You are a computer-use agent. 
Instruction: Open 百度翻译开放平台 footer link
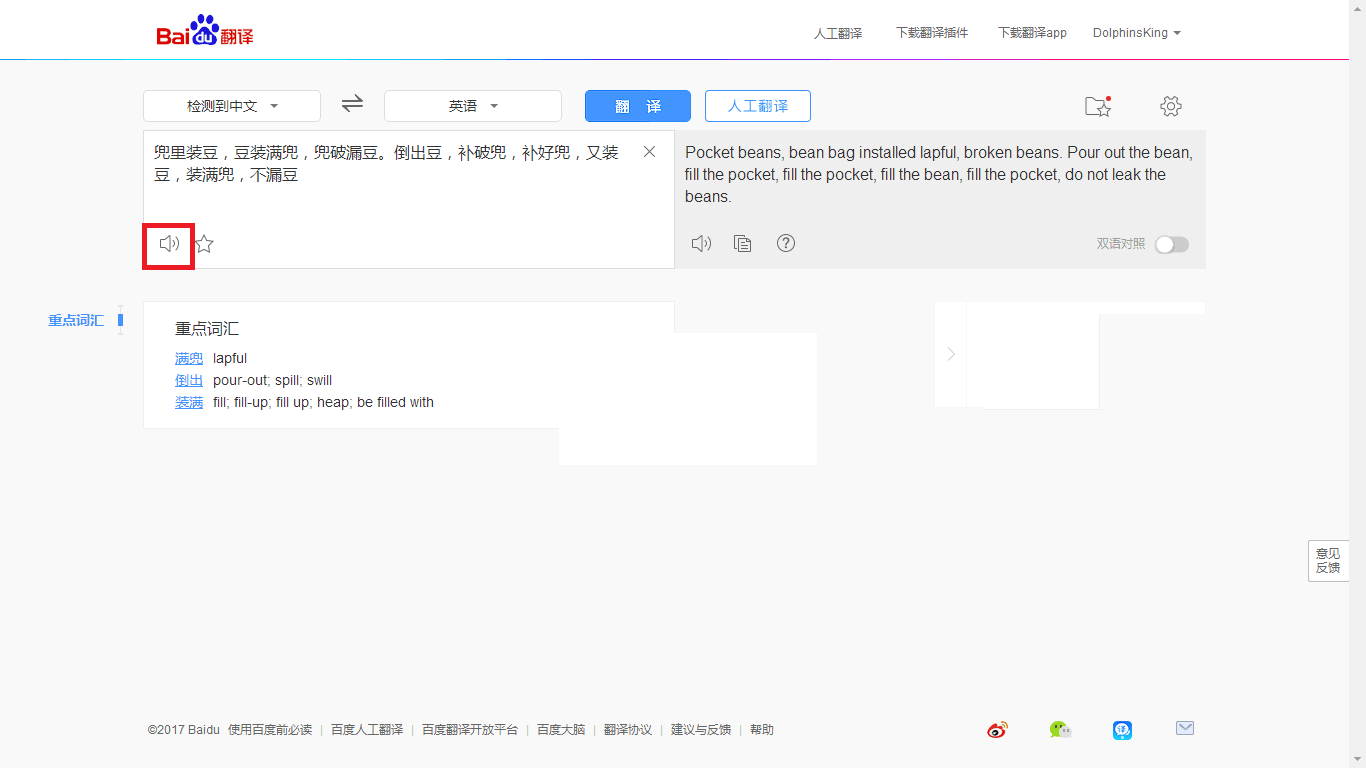pos(470,730)
